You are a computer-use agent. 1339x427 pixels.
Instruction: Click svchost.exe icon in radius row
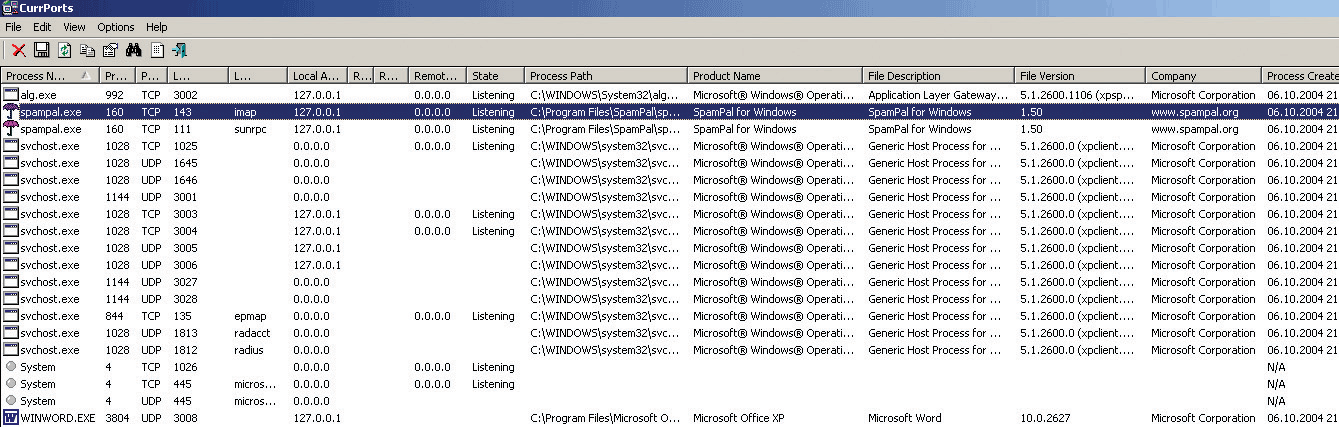click(x=11, y=350)
